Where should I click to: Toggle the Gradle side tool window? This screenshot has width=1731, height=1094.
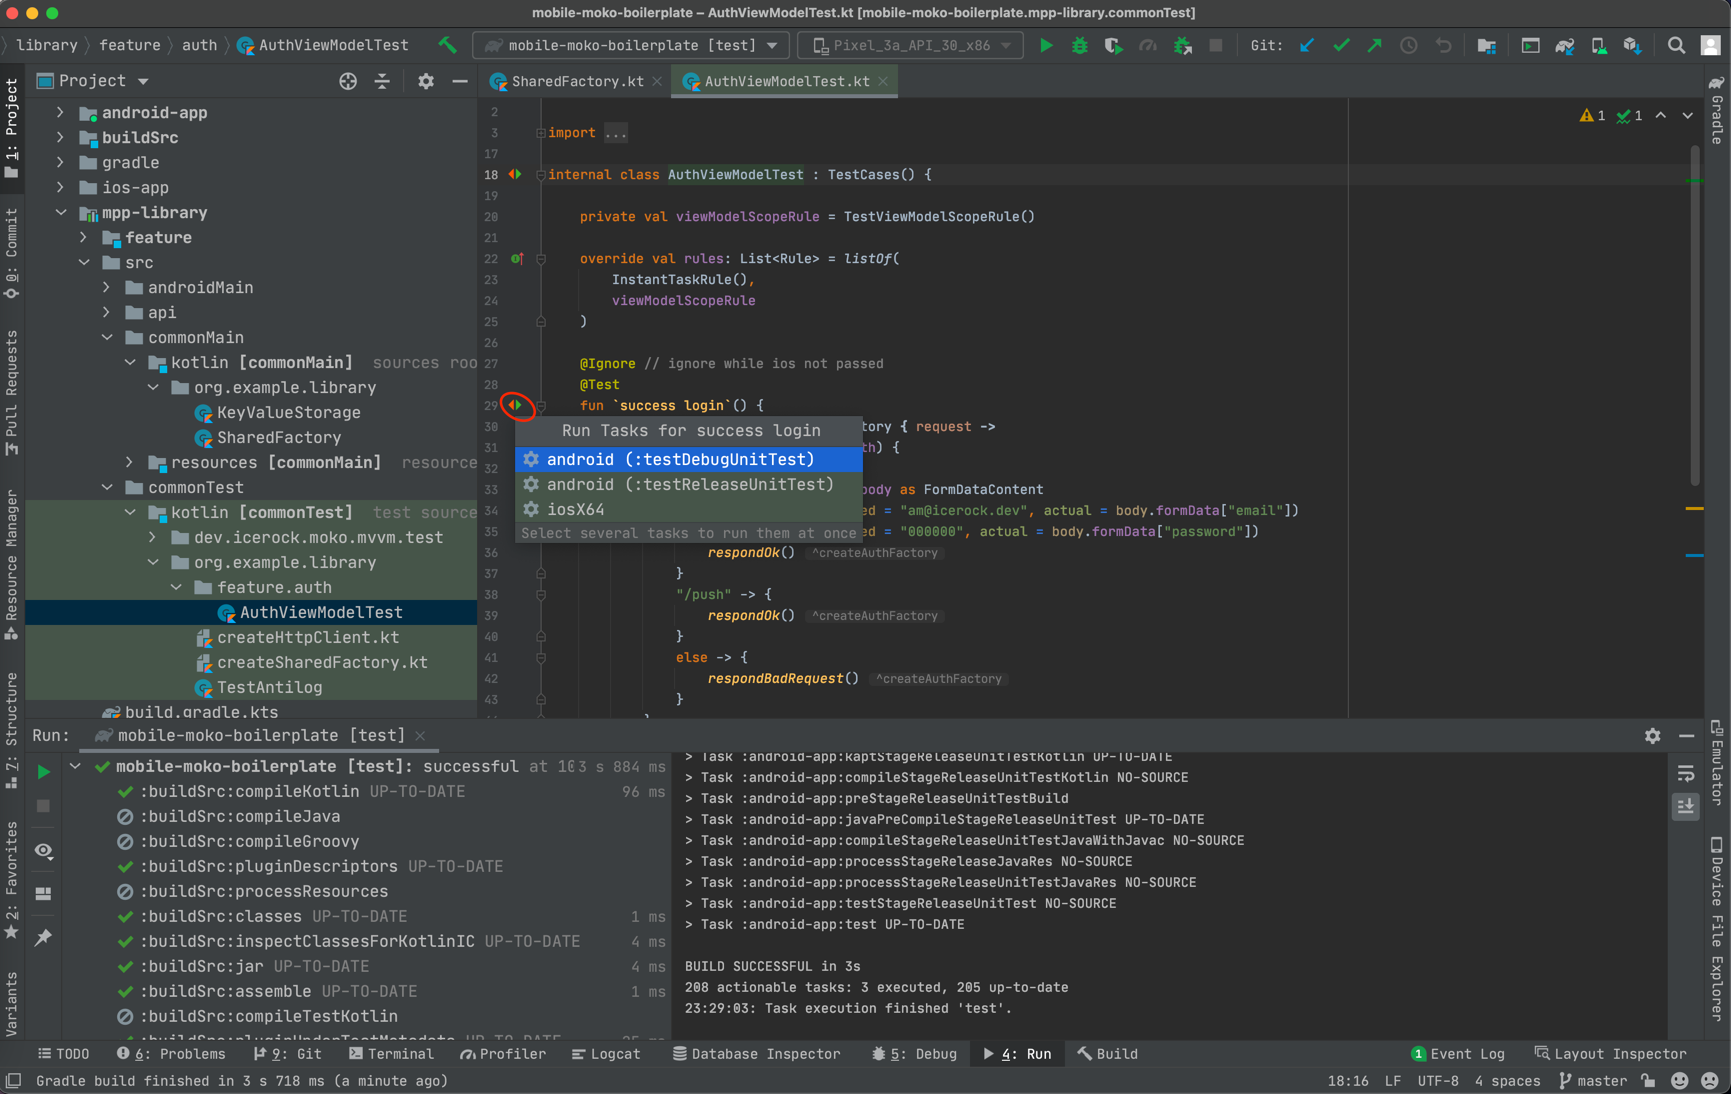coord(1717,112)
